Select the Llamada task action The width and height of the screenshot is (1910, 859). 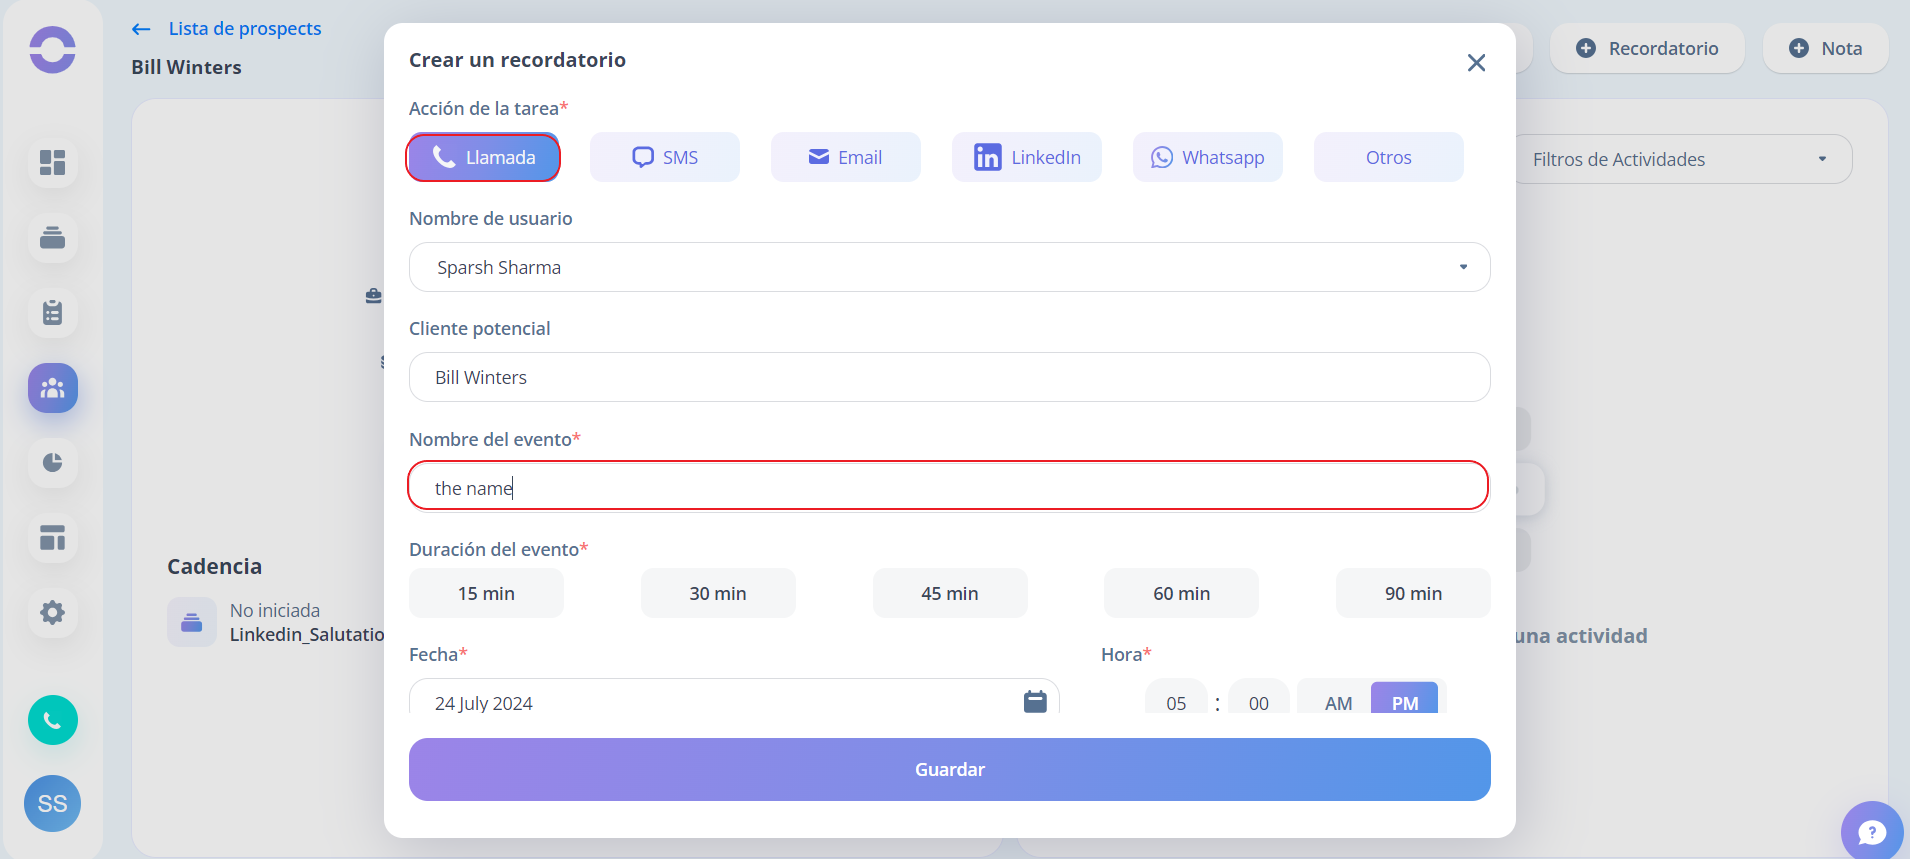coord(483,157)
